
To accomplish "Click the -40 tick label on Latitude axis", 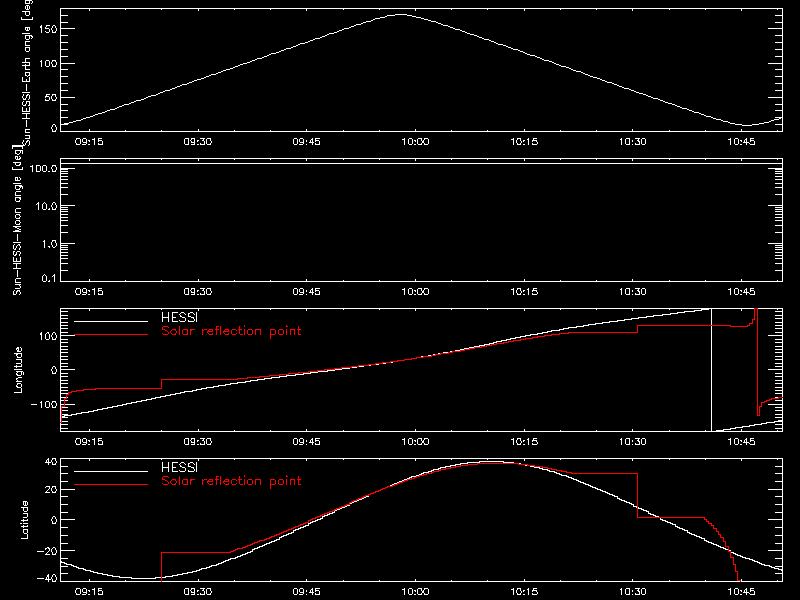I will pos(47,579).
